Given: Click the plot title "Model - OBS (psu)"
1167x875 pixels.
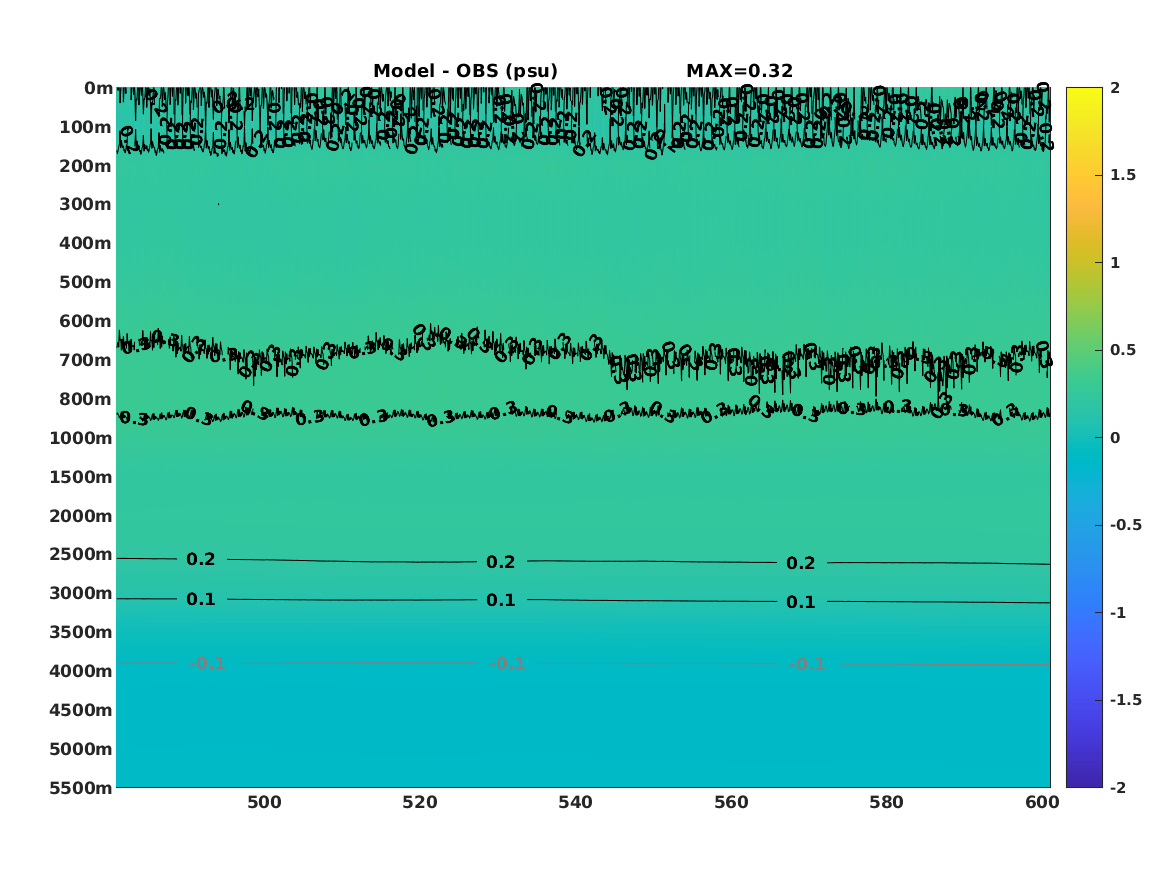Looking at the screenshot, I should pos(465,71).
